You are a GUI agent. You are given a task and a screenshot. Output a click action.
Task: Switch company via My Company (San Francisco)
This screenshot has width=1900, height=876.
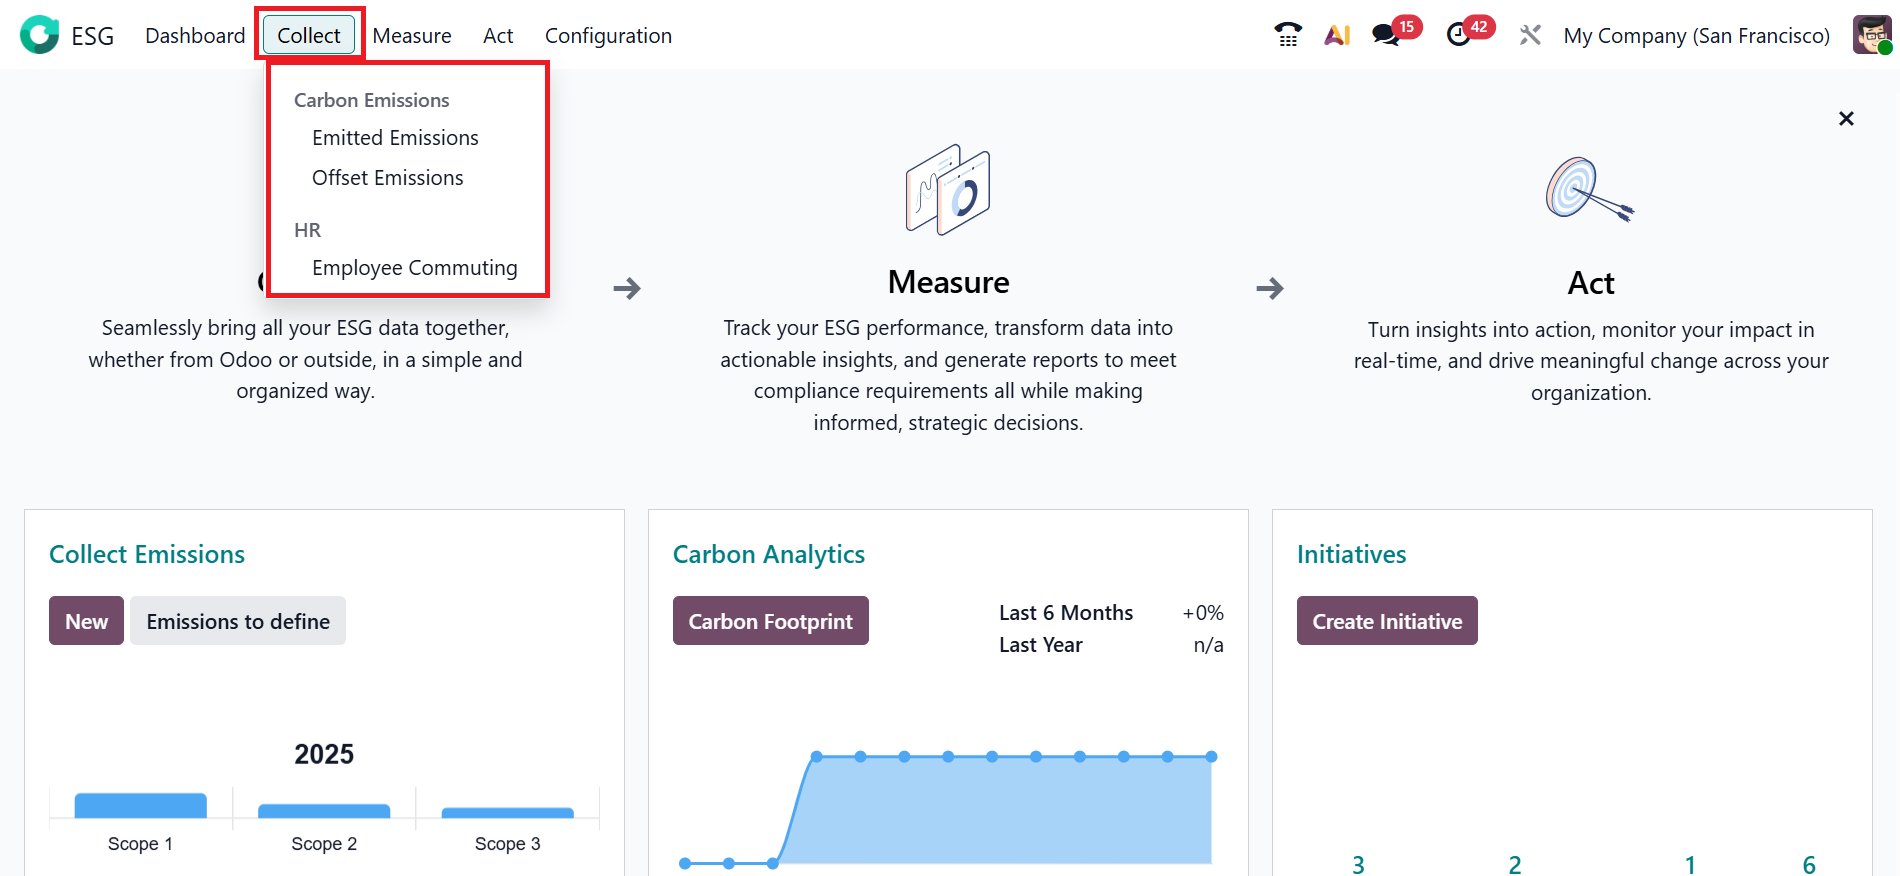click(1696, 35)
